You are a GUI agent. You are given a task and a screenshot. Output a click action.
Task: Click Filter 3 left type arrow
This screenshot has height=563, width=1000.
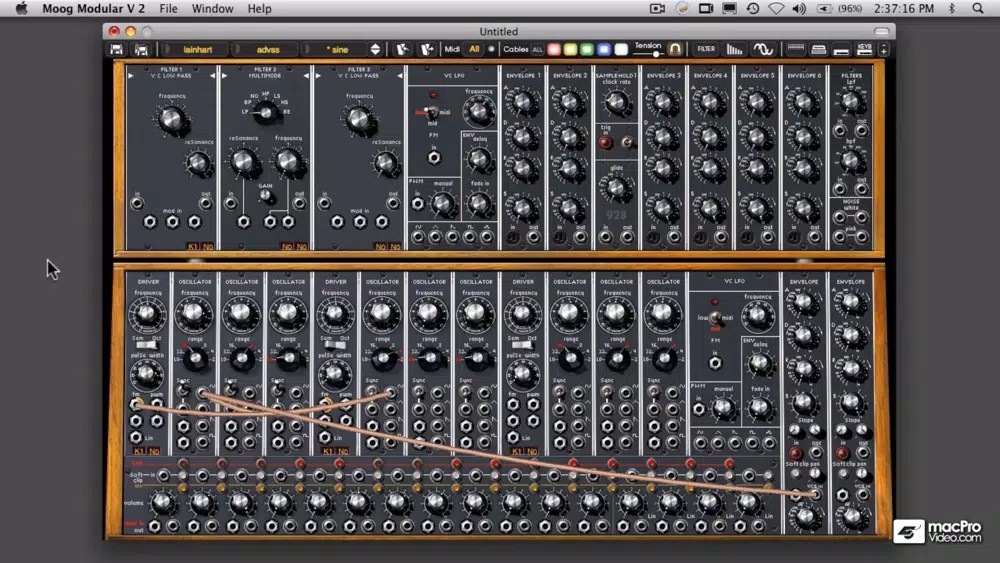click(318, 75)
